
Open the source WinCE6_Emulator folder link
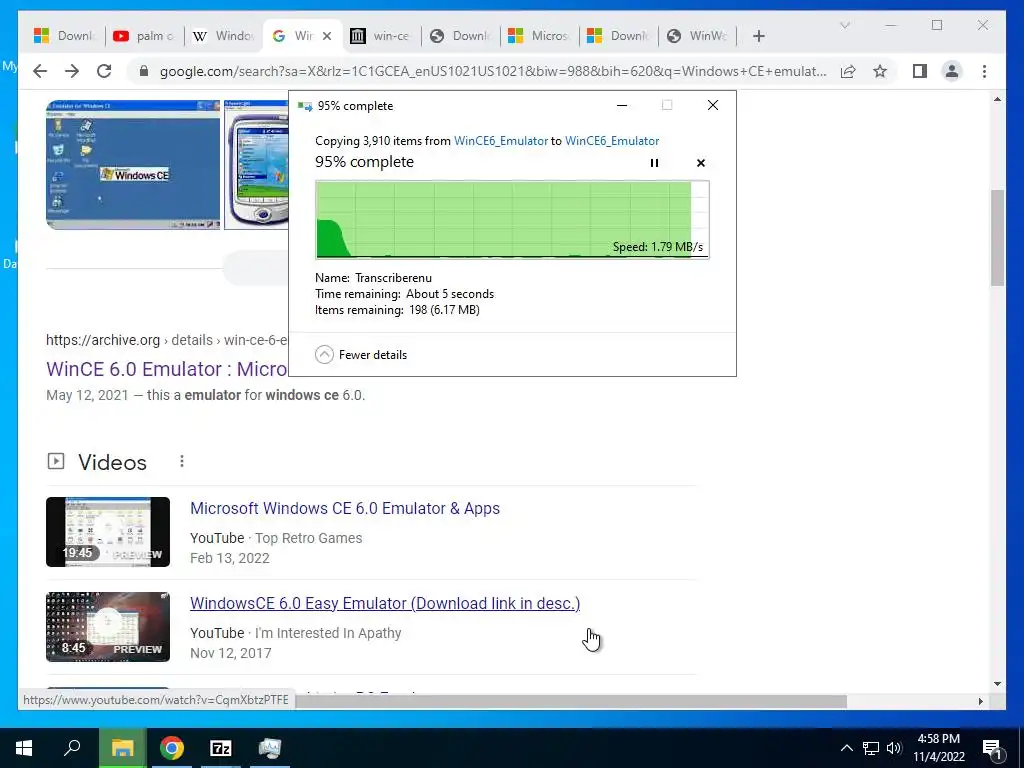tap(501, 141)
